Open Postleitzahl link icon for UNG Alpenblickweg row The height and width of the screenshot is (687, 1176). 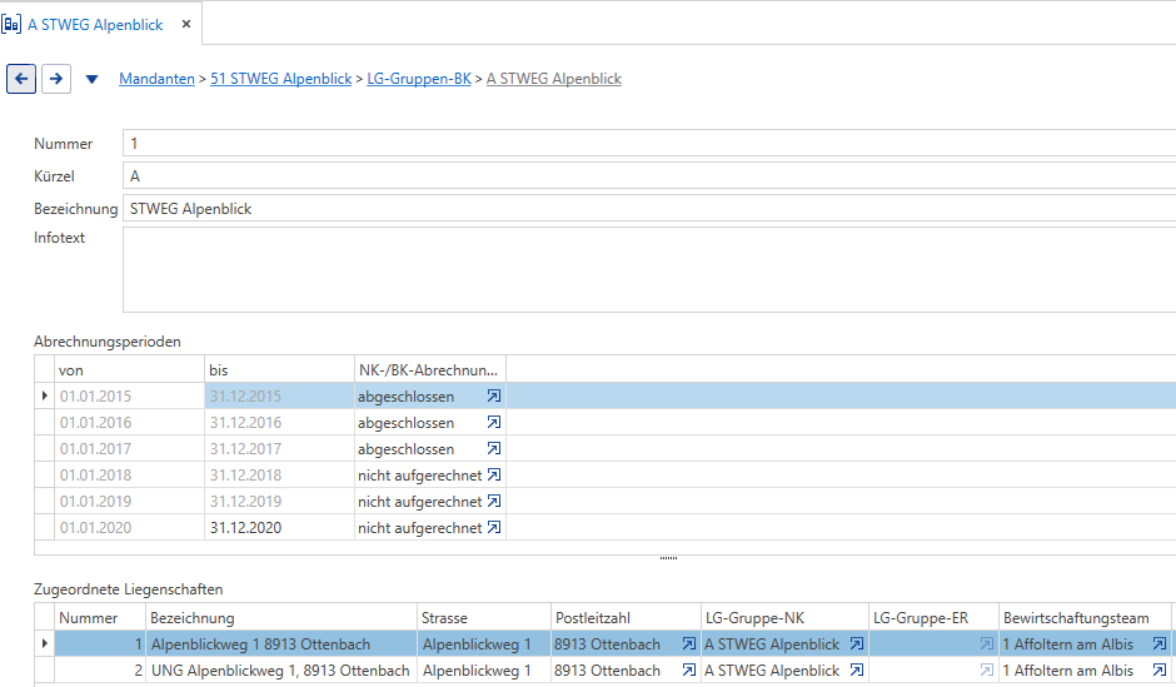pos(688,670)
